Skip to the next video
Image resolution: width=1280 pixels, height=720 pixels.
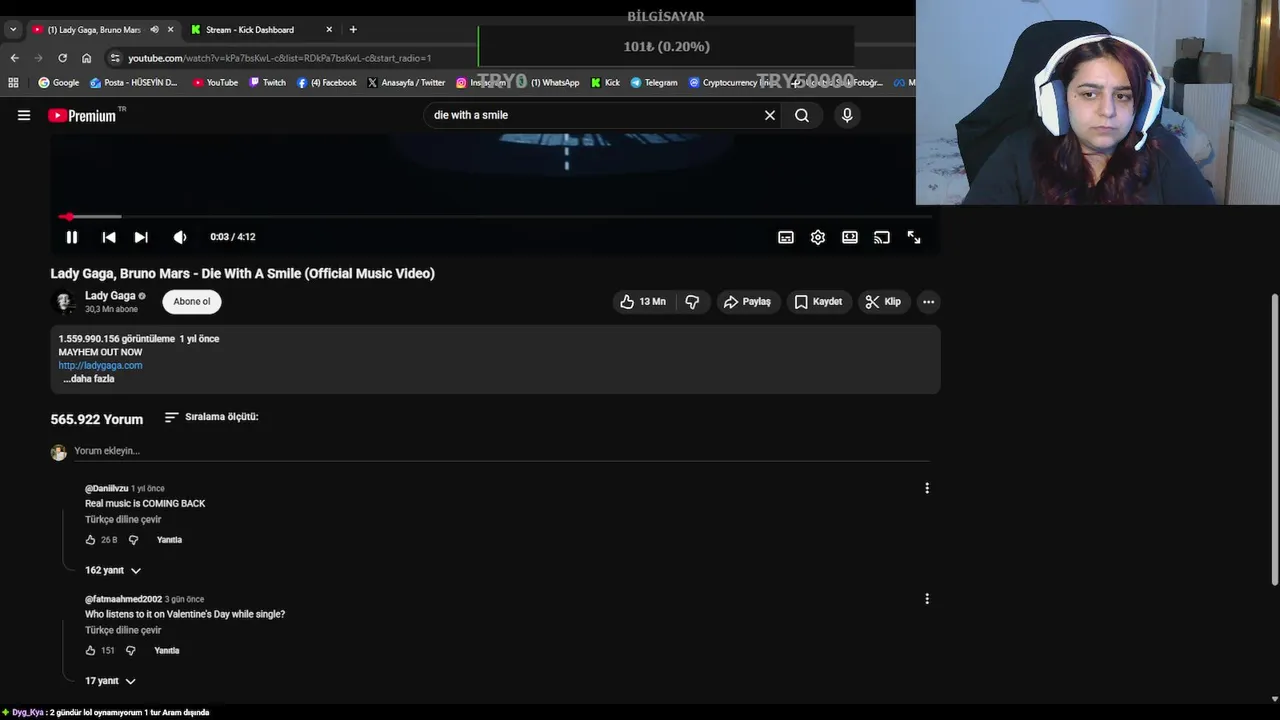(141, 237)
